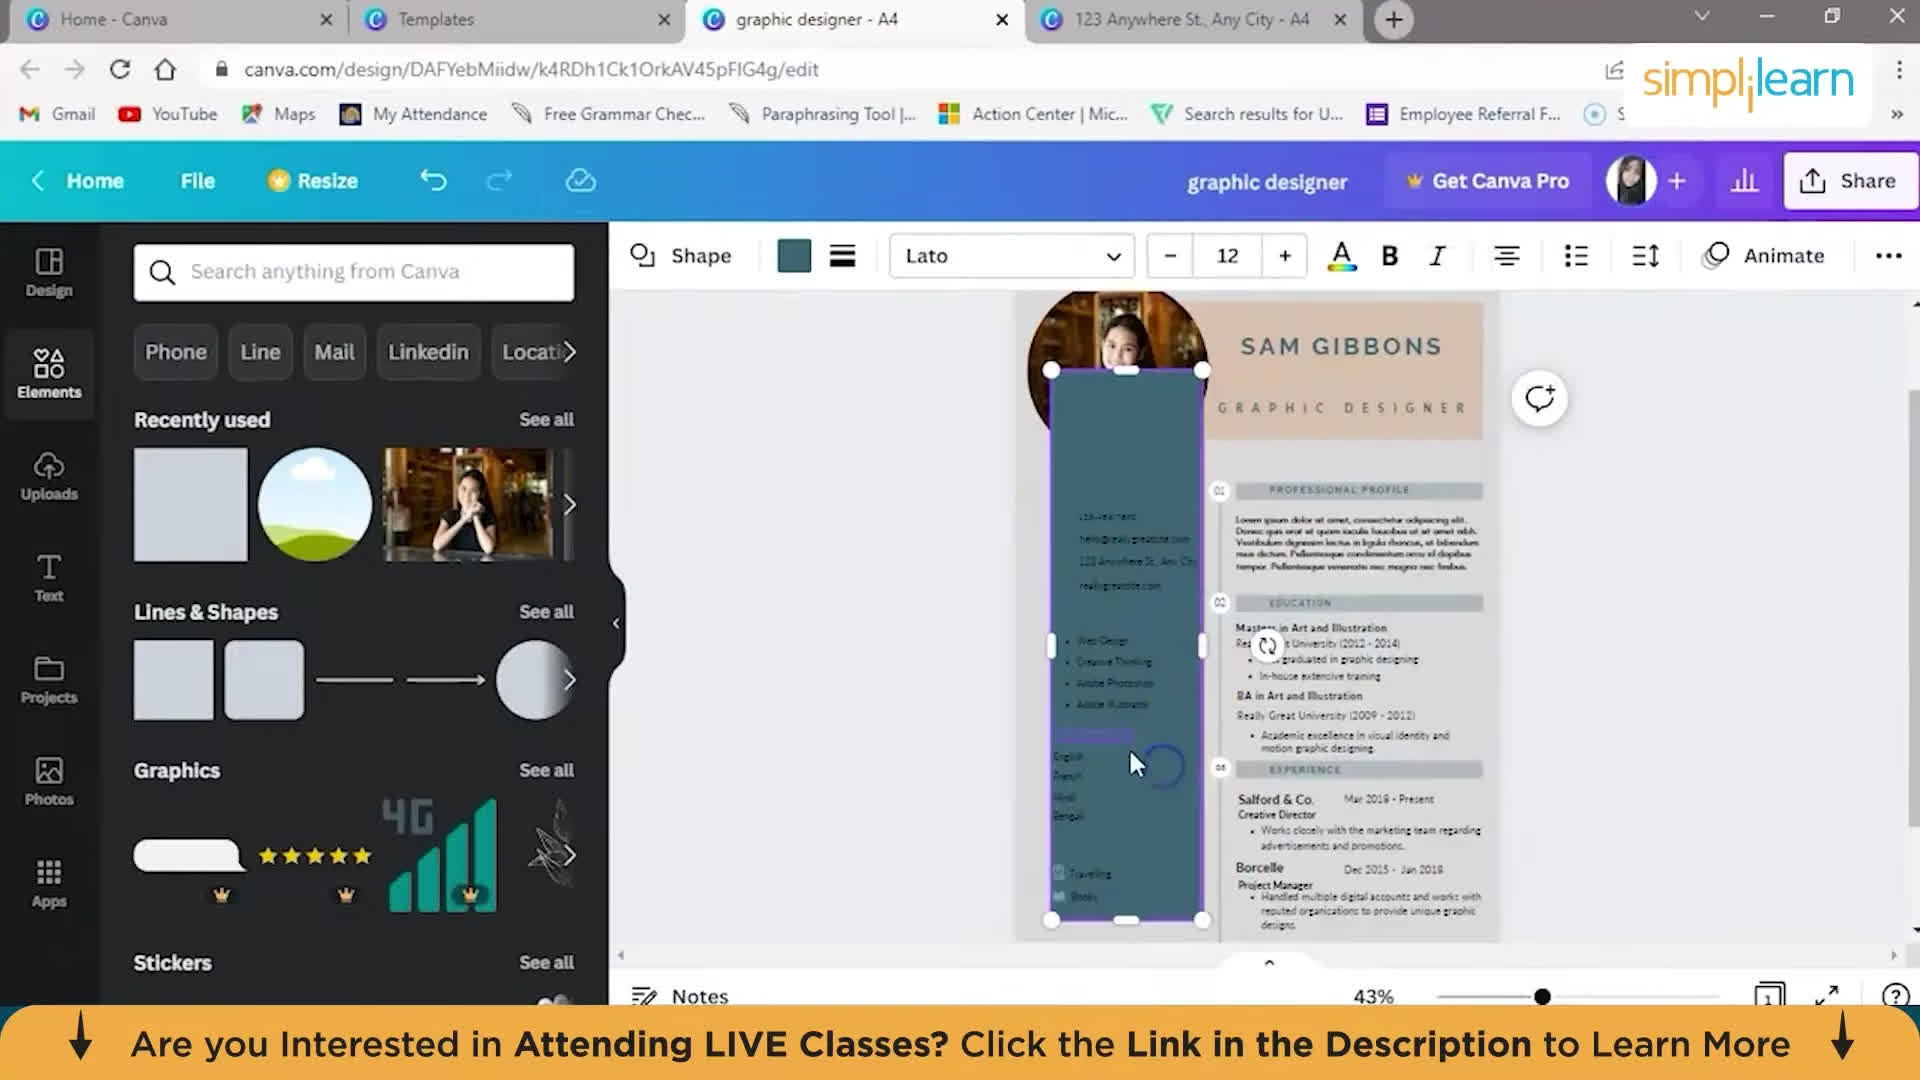This screenshot has height=1080, width=1920.
Task: Click Get Canva Pro
Action: point(1488,181)
